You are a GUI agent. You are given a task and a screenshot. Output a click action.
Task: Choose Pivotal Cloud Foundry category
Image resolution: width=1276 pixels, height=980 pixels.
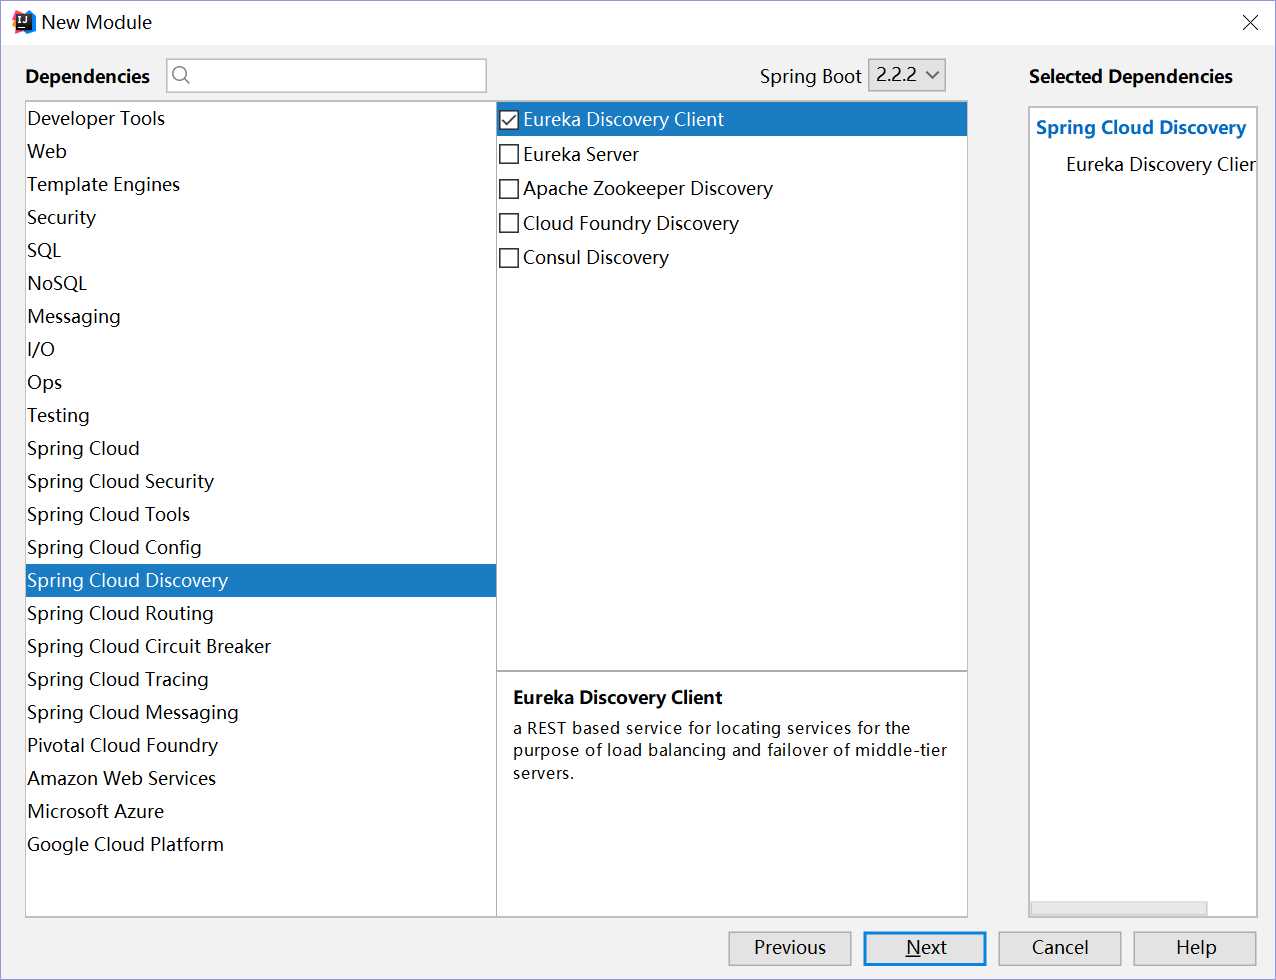pos(261,745)
